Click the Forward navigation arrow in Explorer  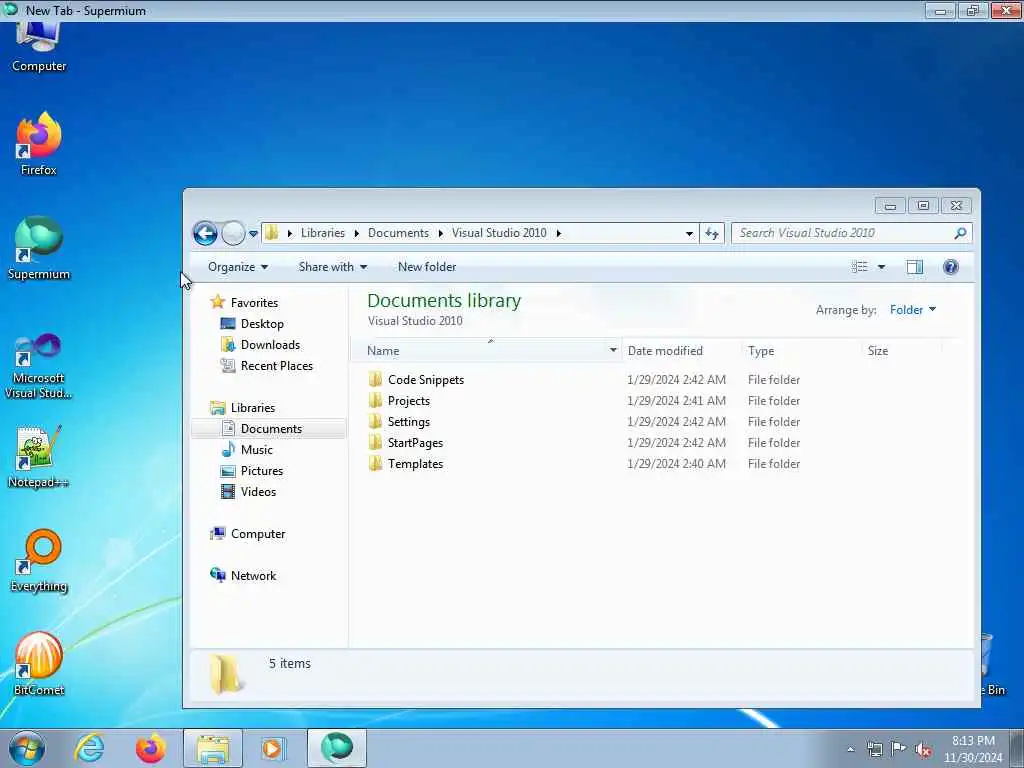click(233, 233)
